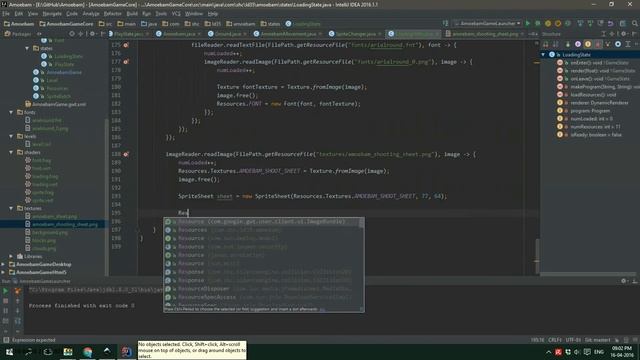Select isReady: boolean field in Structure
Screen dimensions: 640x360
[596, 135]
